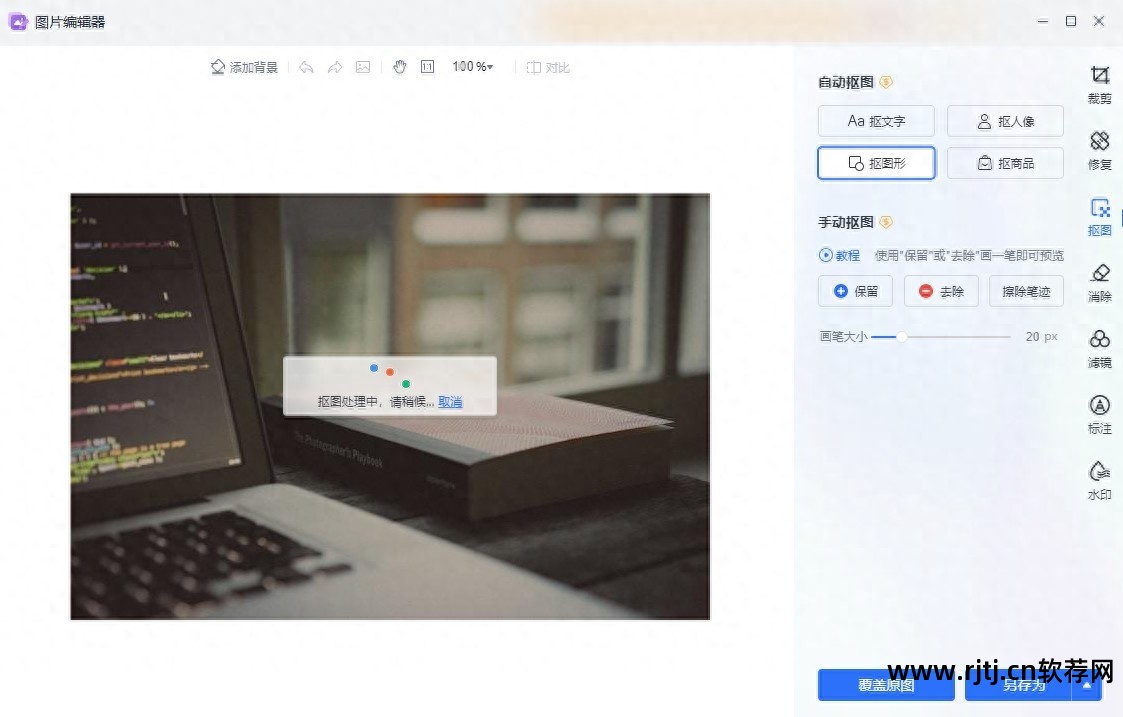Select the 抠图 cutout tool in sidebar
Viewport: 1123px width, 717px height.
coord(1099,217)
